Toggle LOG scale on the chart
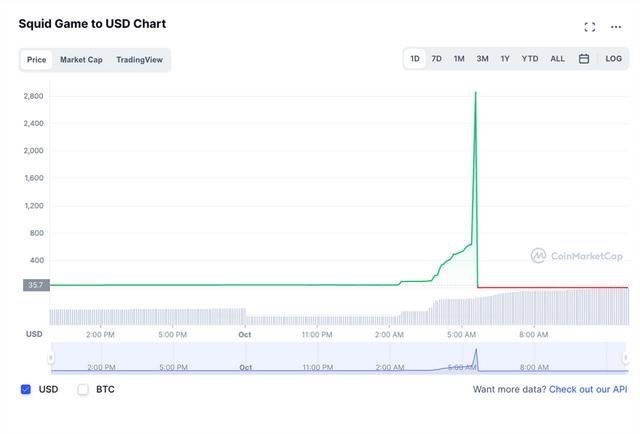The height and width of the screenshot is (434, 640). click(613, 59)
